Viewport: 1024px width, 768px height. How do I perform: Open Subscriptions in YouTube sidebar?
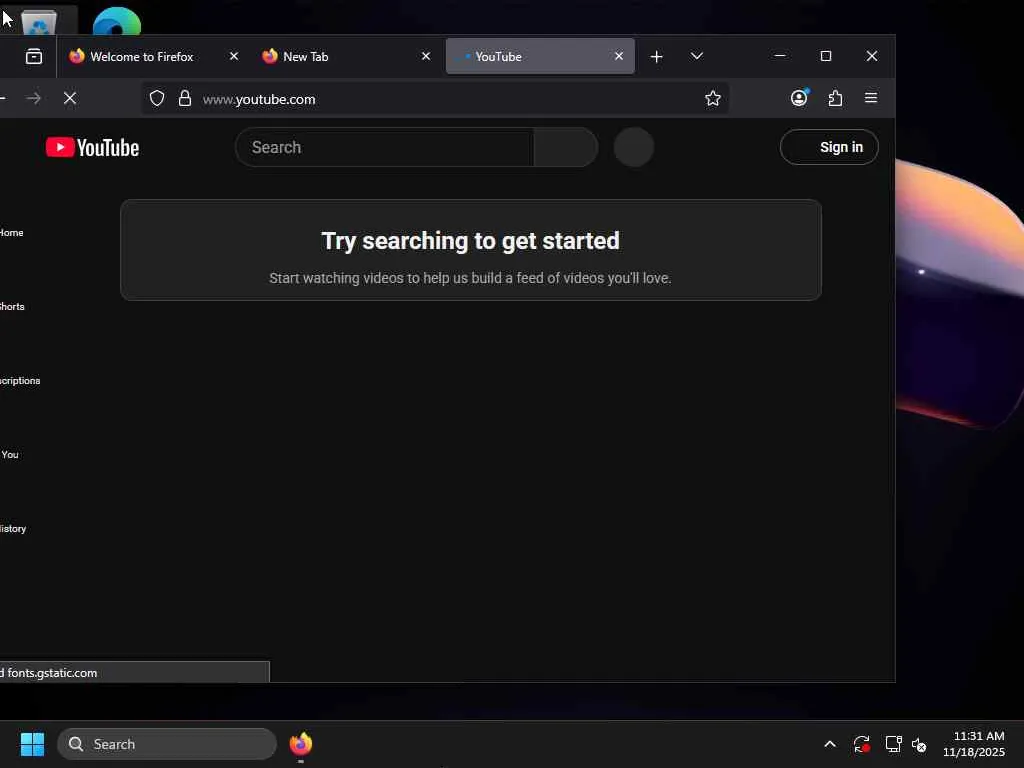20,381
